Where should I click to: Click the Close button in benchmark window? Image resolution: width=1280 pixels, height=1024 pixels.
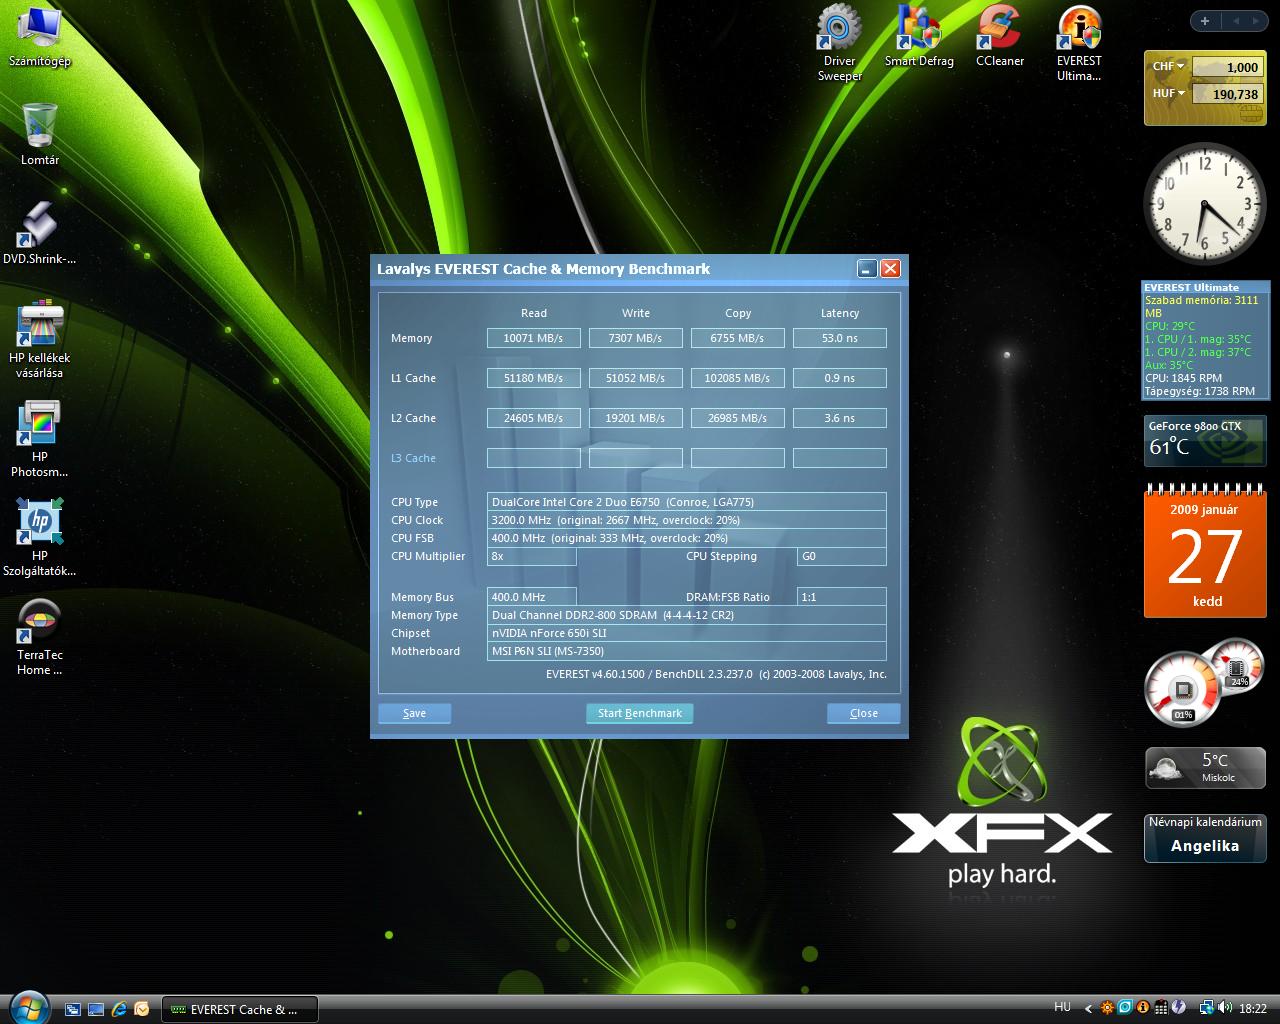coord(863,713)
